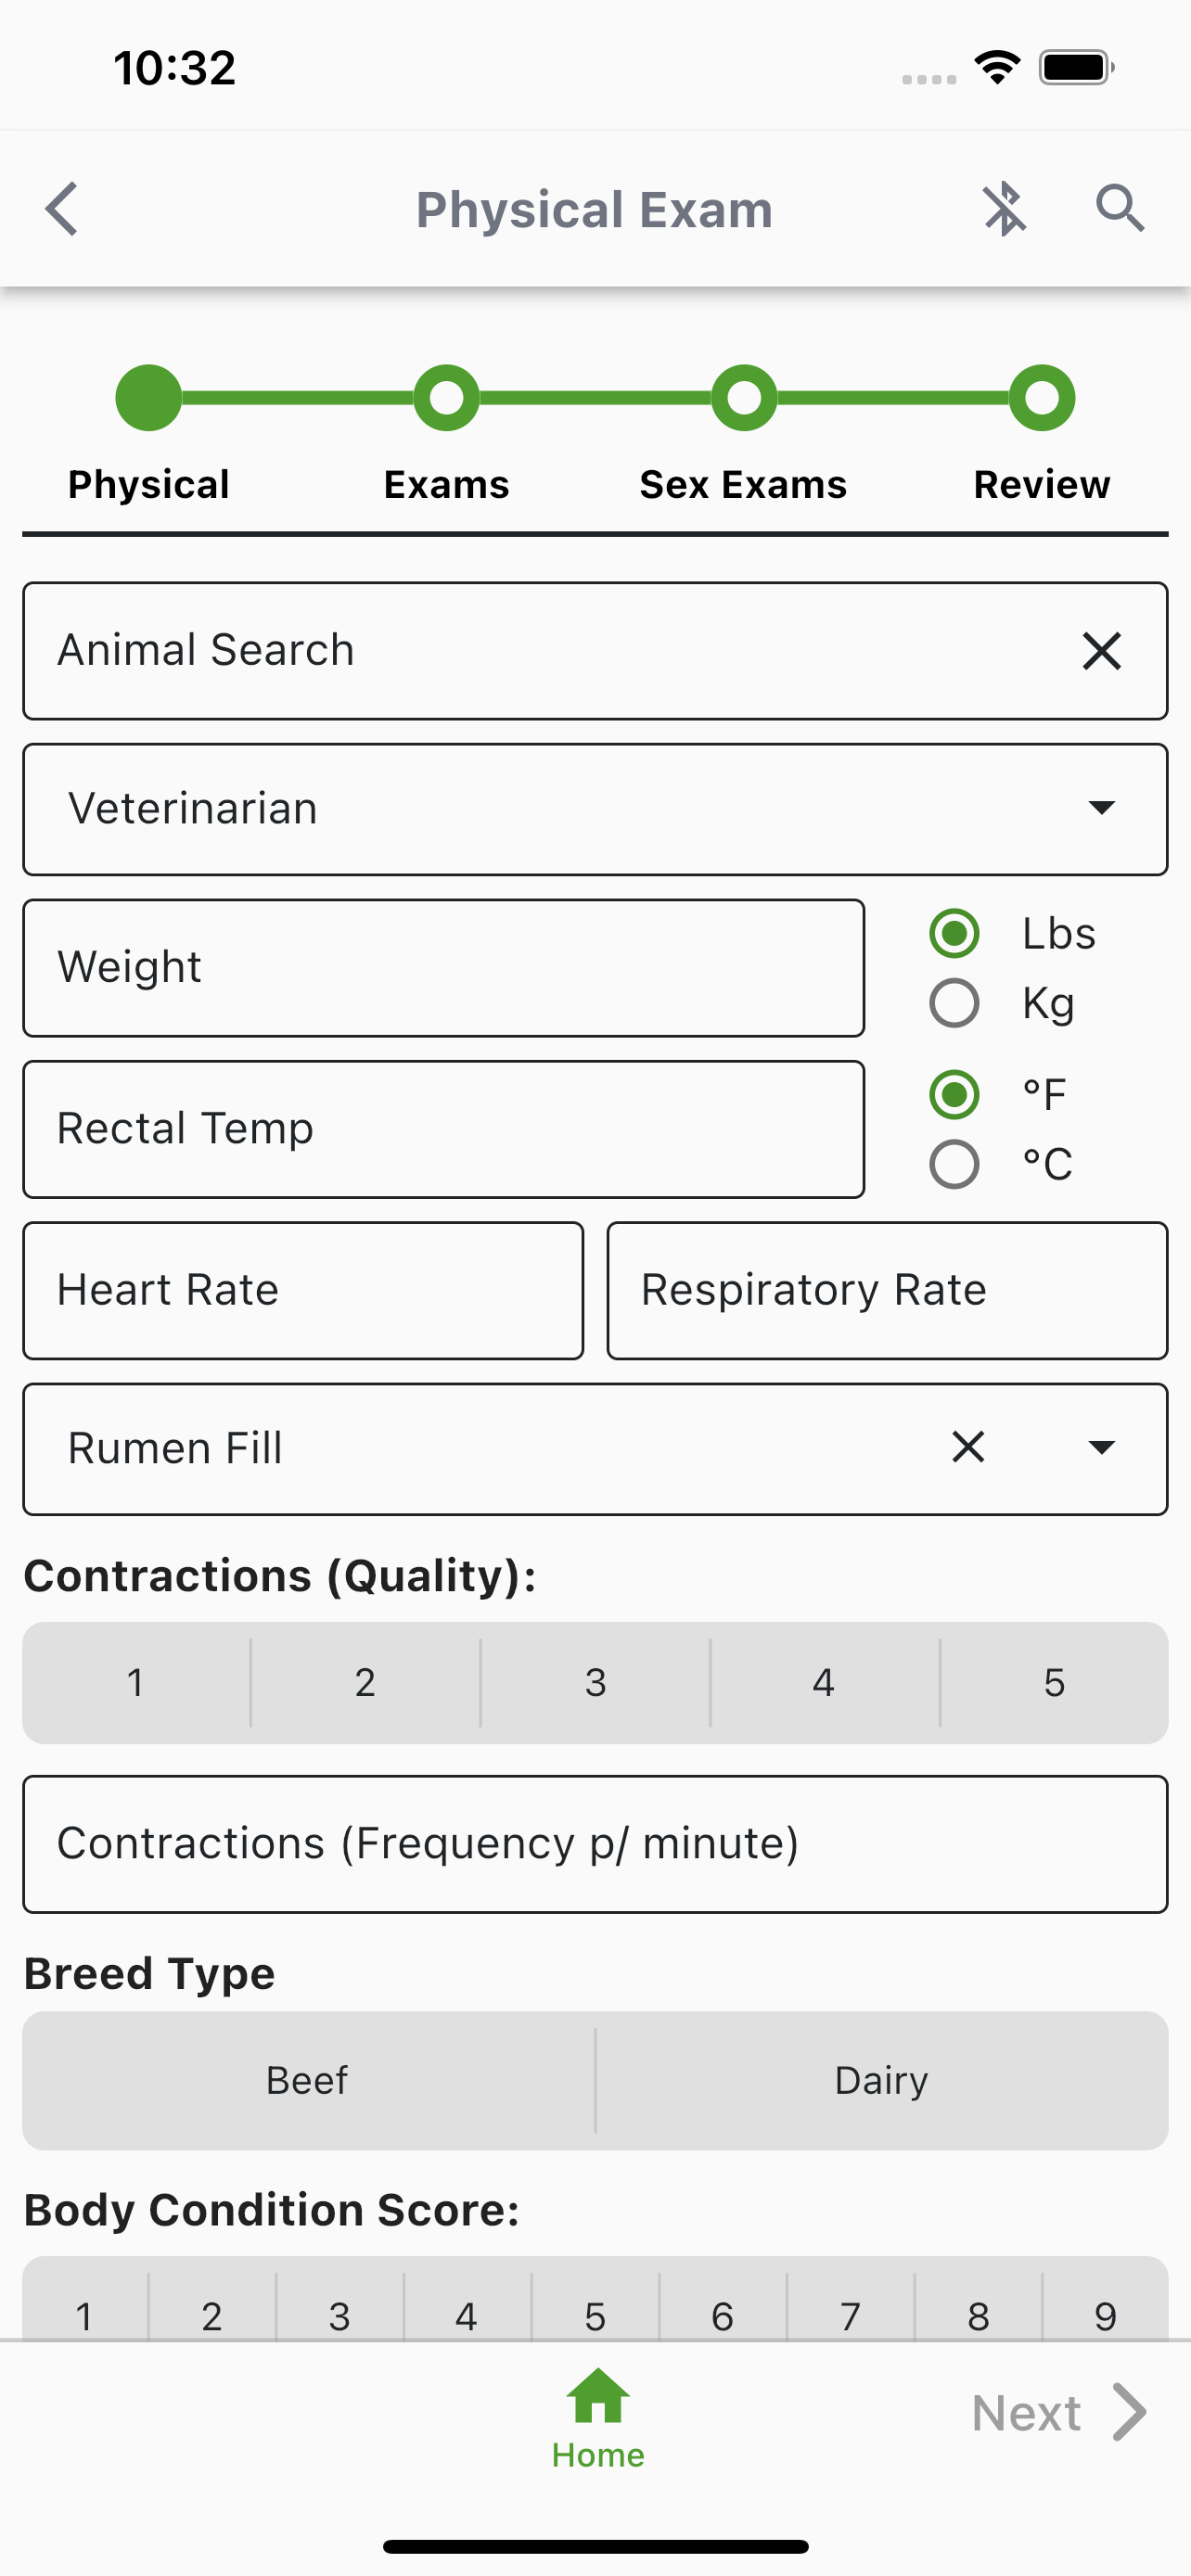Image resolution: width=1191 pixels, height=2576 pixels.
Task: Select the °C temperature unit
Action: click(954, 1164)
